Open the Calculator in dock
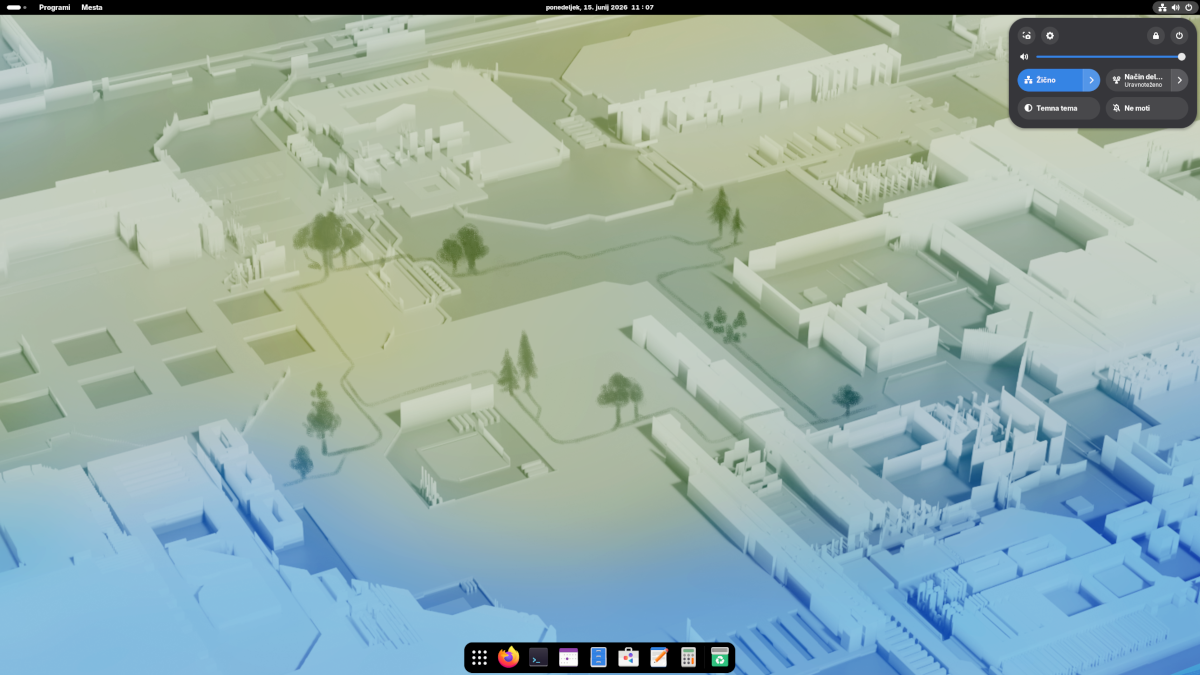The image size is (1200, 675). coord(689,657)
